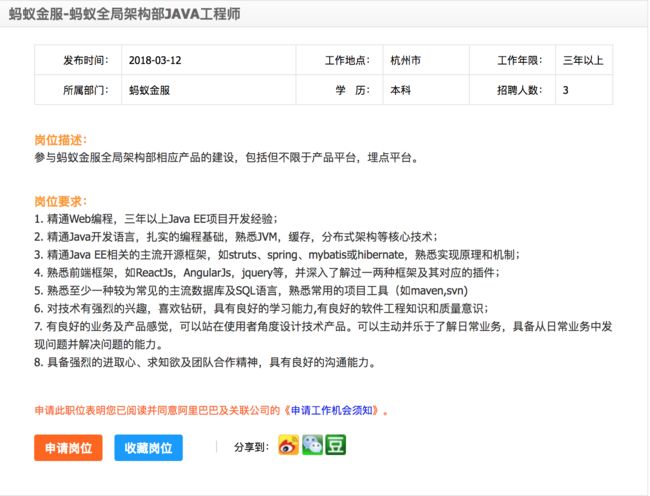Click the work experience value 三年以上
This screenshot has height=496, width=650.
pos(583,60)
